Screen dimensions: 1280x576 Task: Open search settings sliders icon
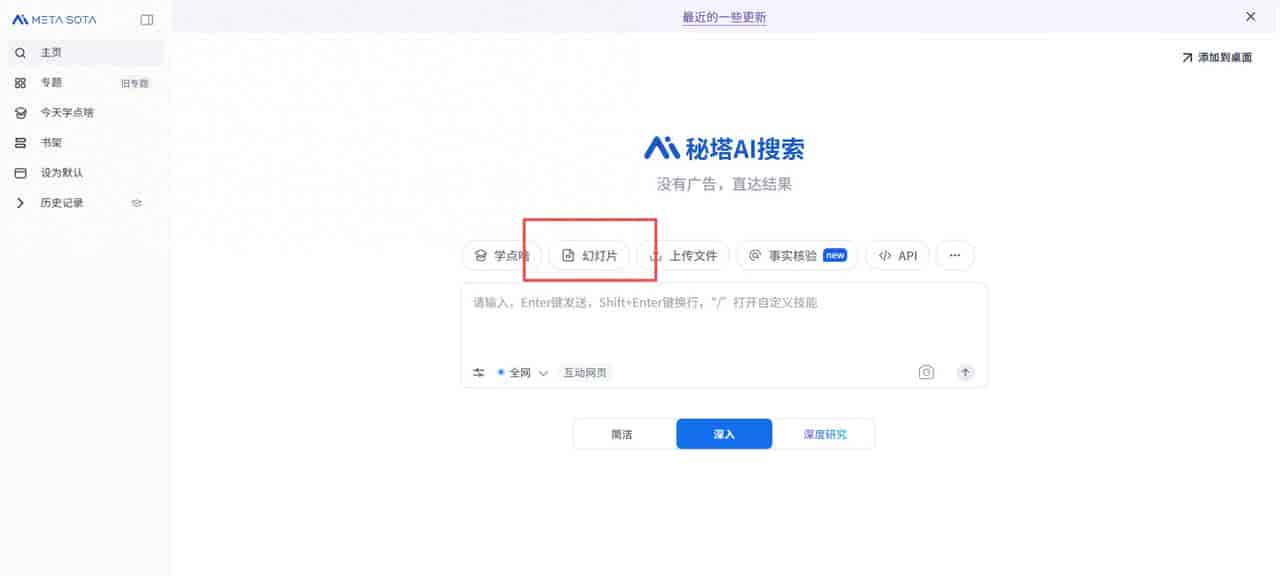point(479,373)
